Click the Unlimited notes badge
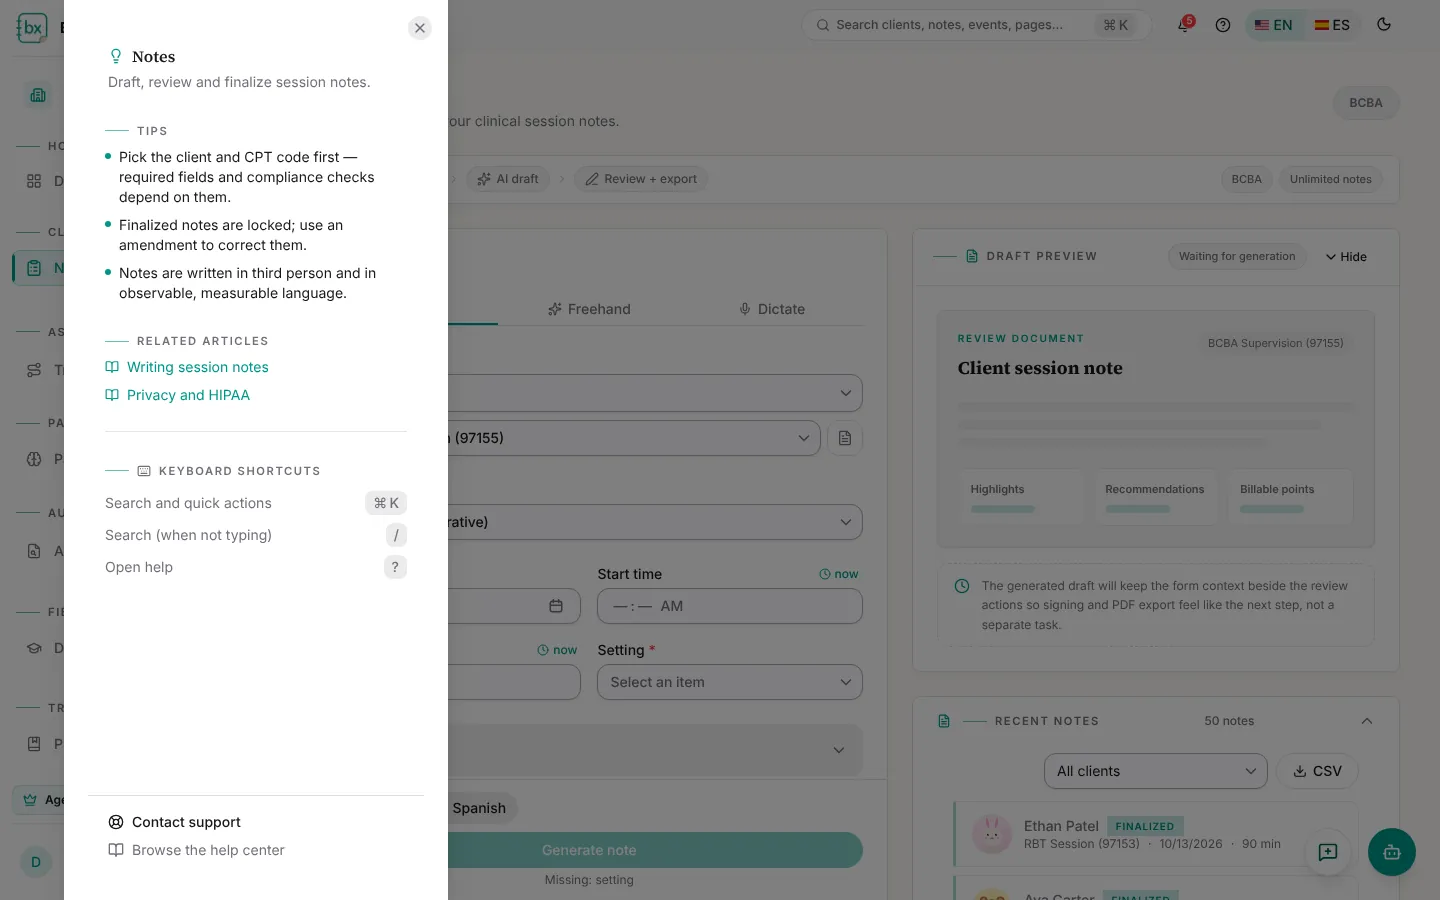 tap(1330, 179)
